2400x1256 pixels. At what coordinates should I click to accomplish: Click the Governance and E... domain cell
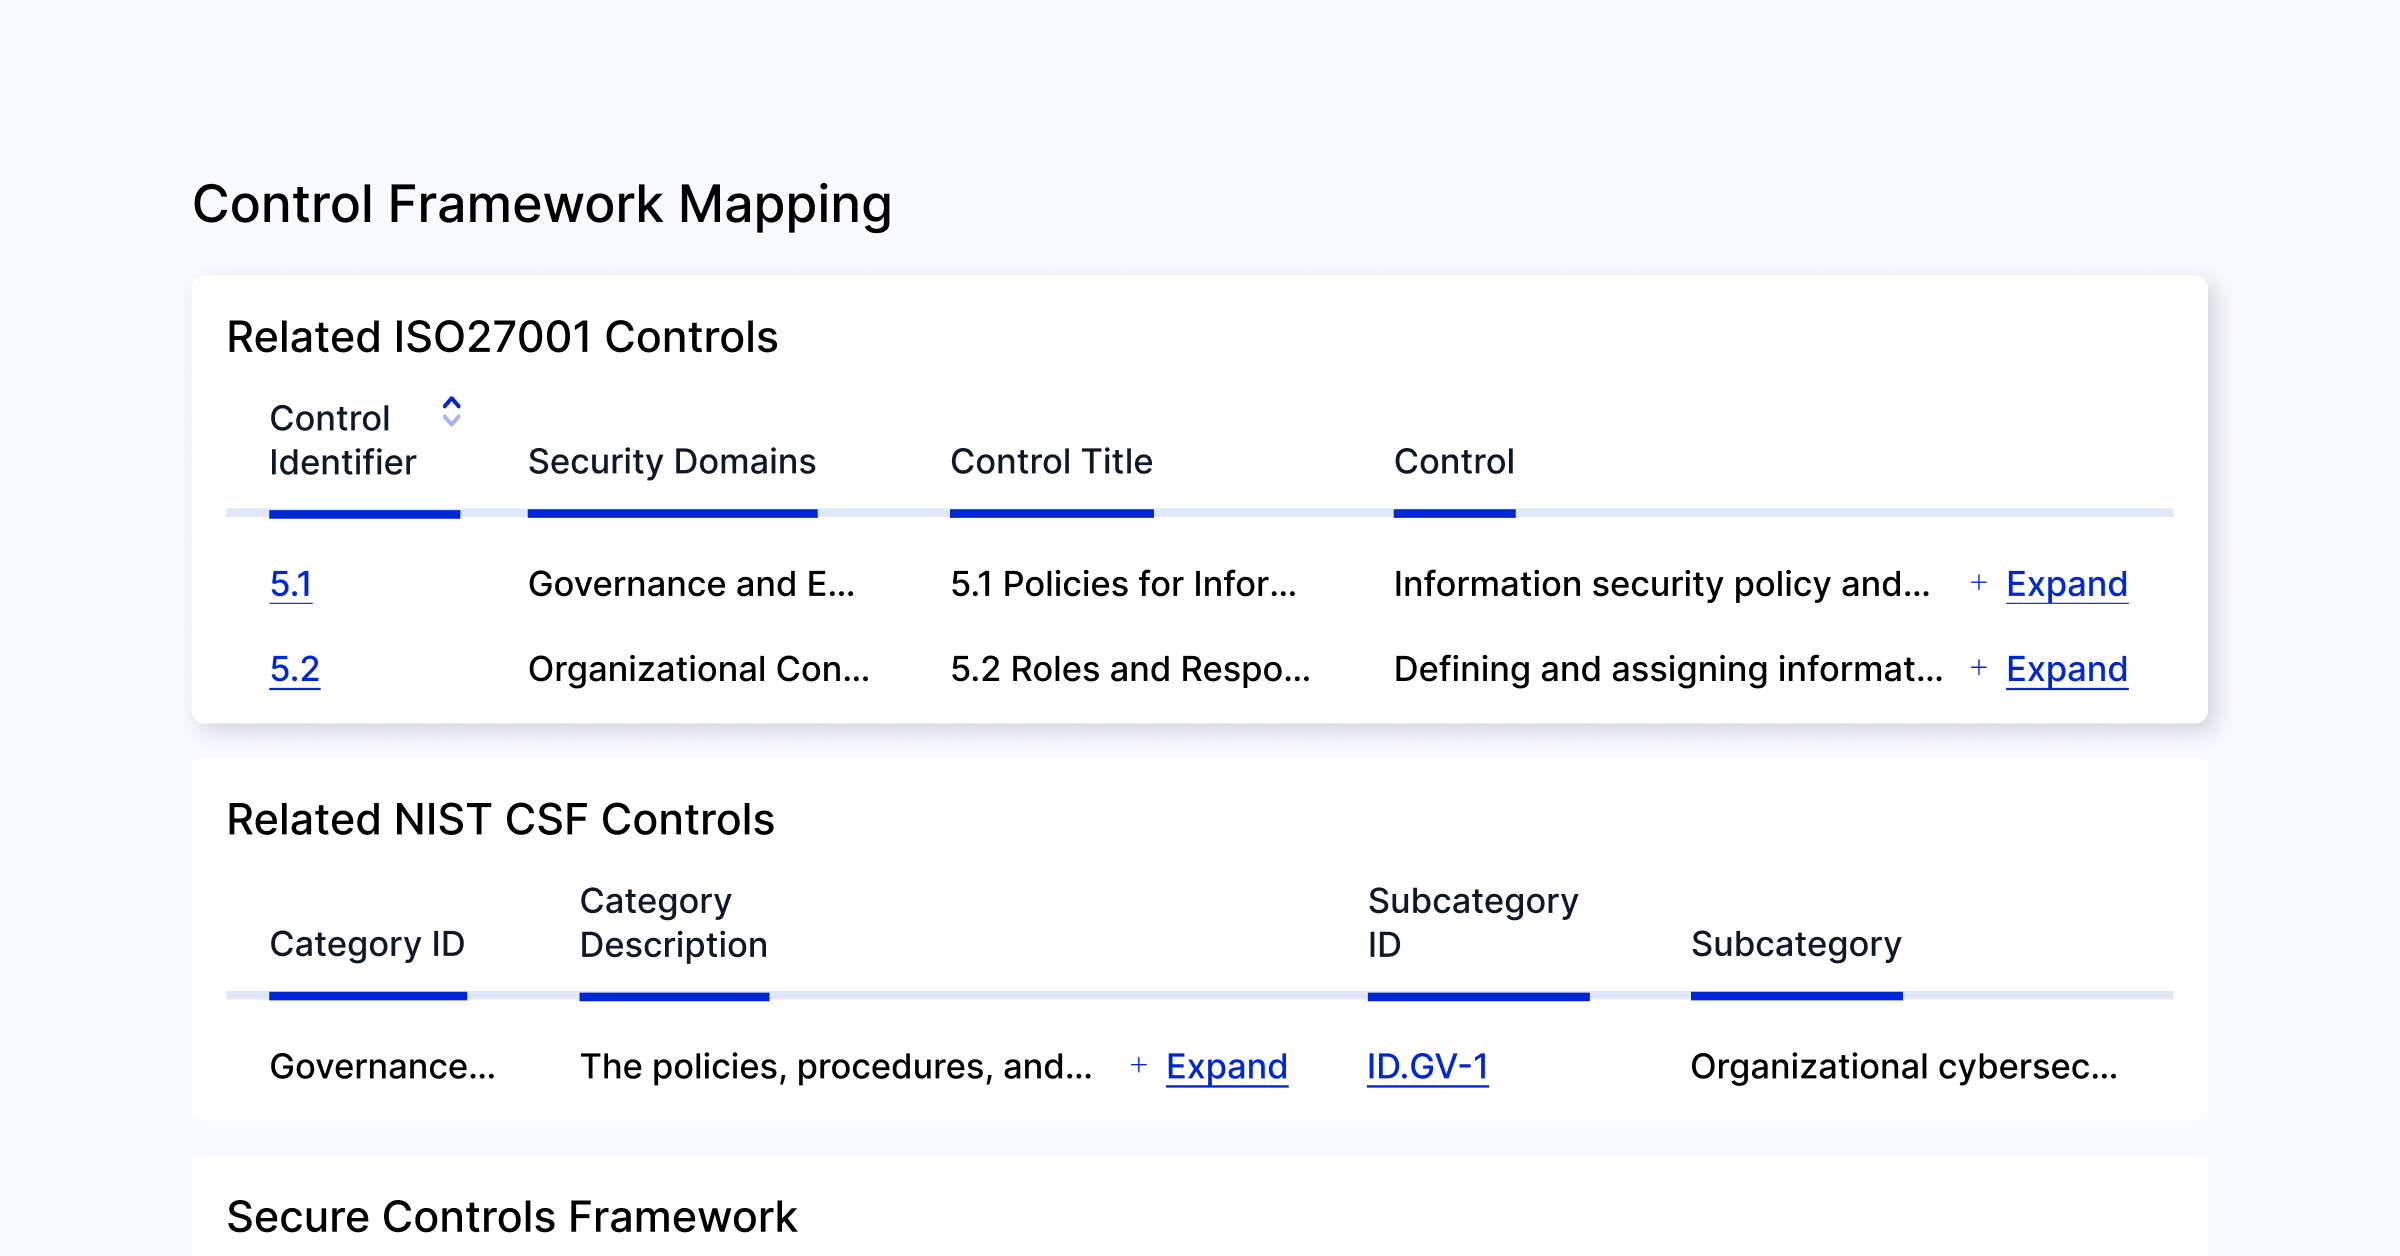[x=691, y=584]
